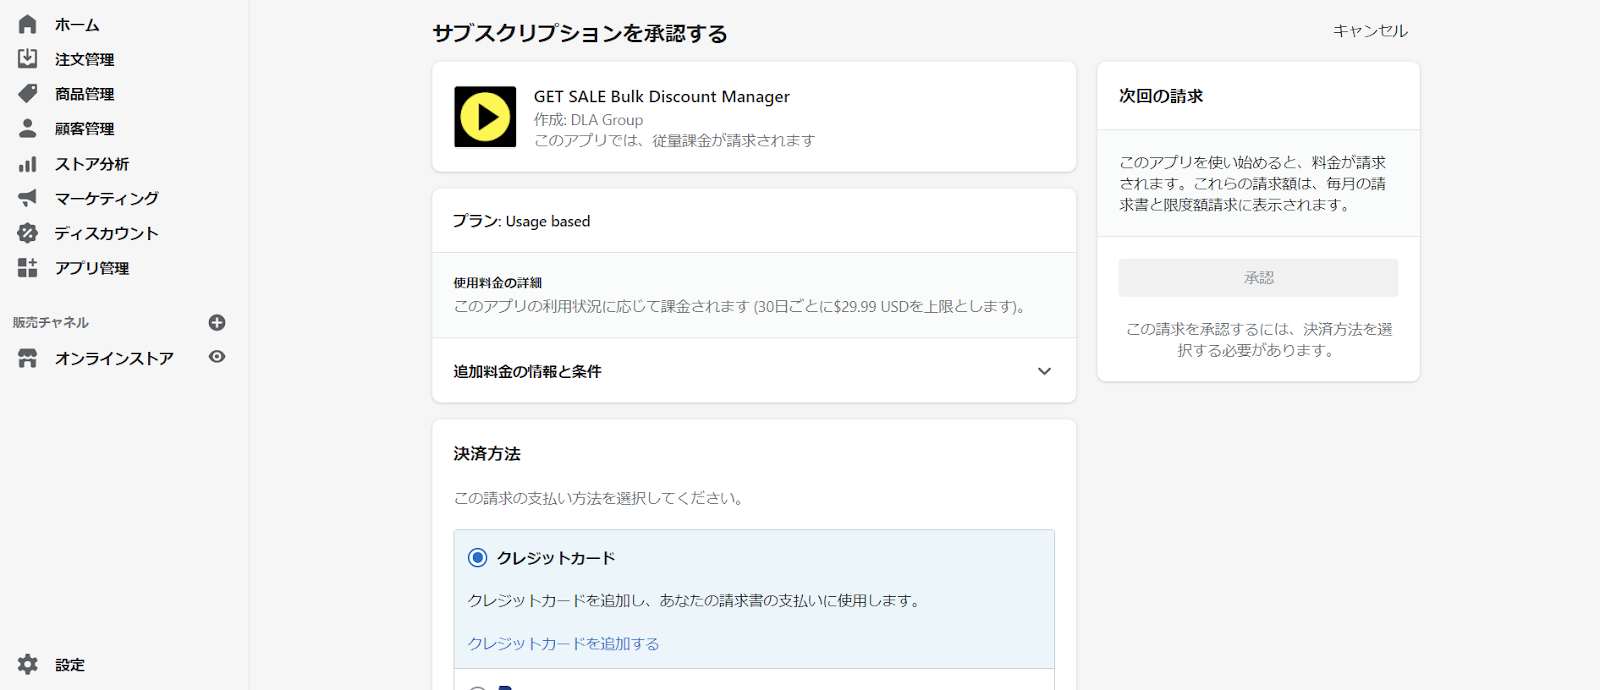Click the settings gear icon
Screen dimensions: 1600x690
pyautogui.click(x=27, y=664)
